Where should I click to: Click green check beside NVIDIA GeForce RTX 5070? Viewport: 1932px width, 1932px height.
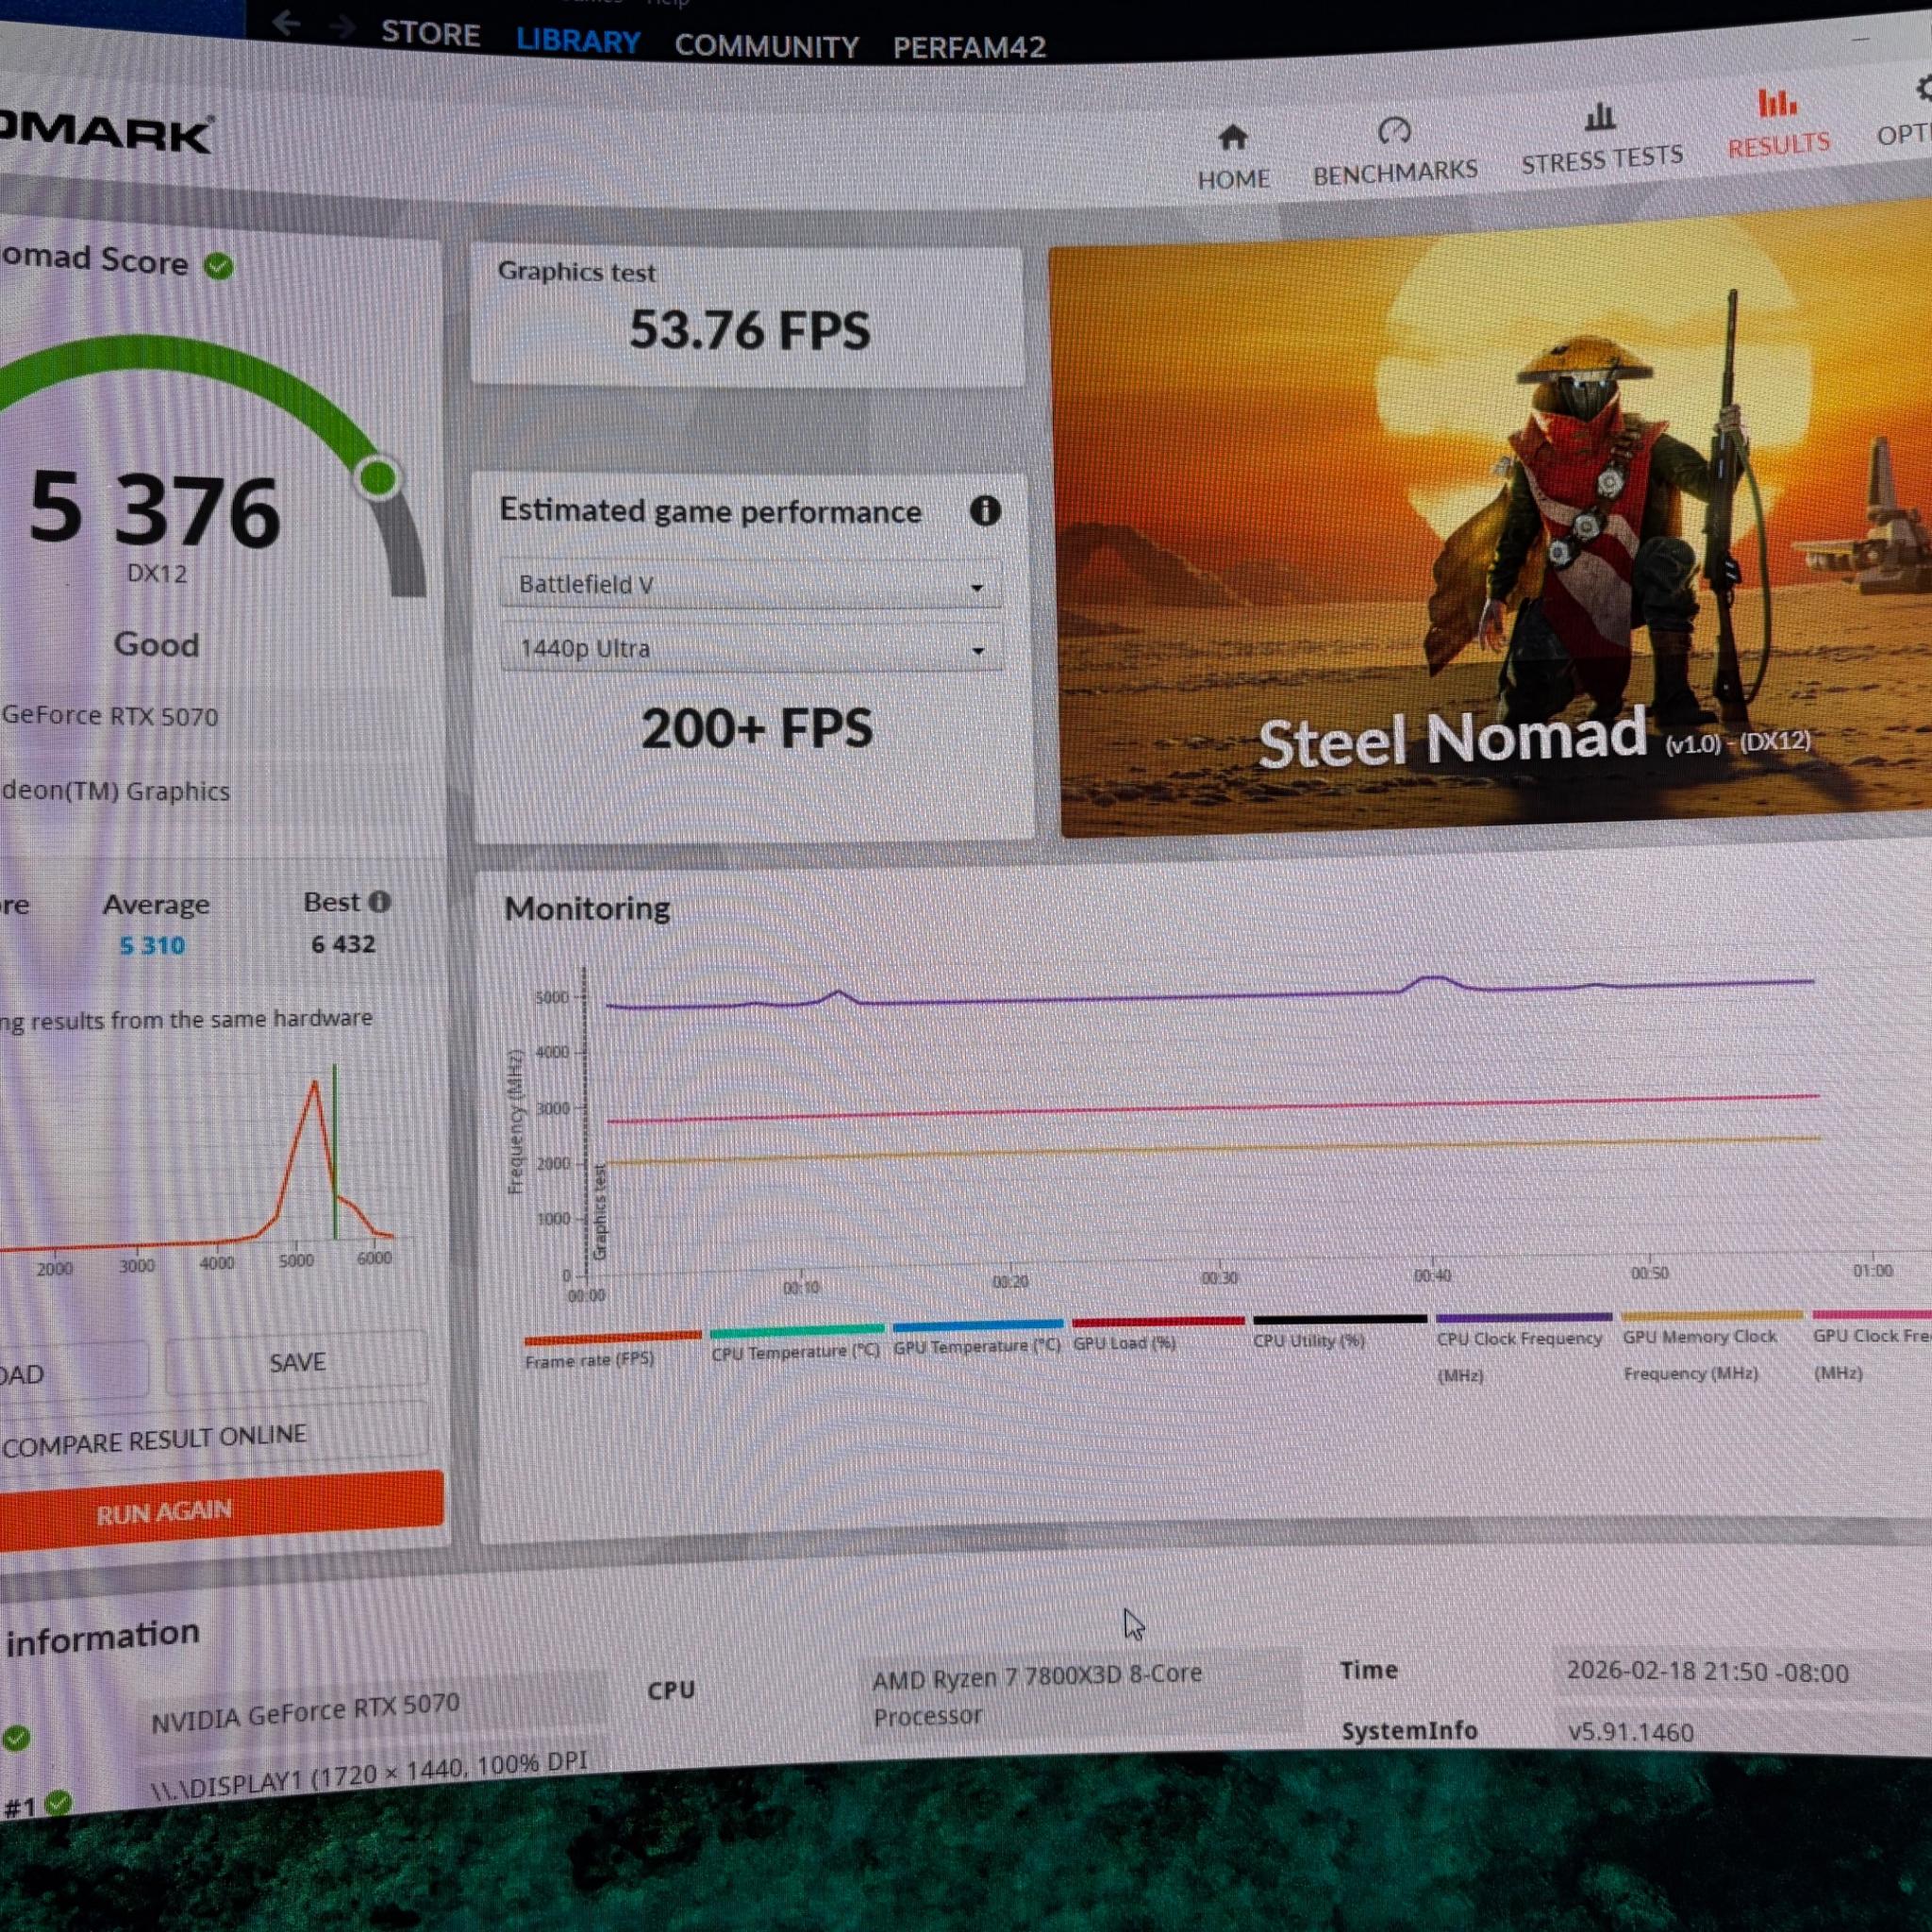click(x=16, y=1738)
